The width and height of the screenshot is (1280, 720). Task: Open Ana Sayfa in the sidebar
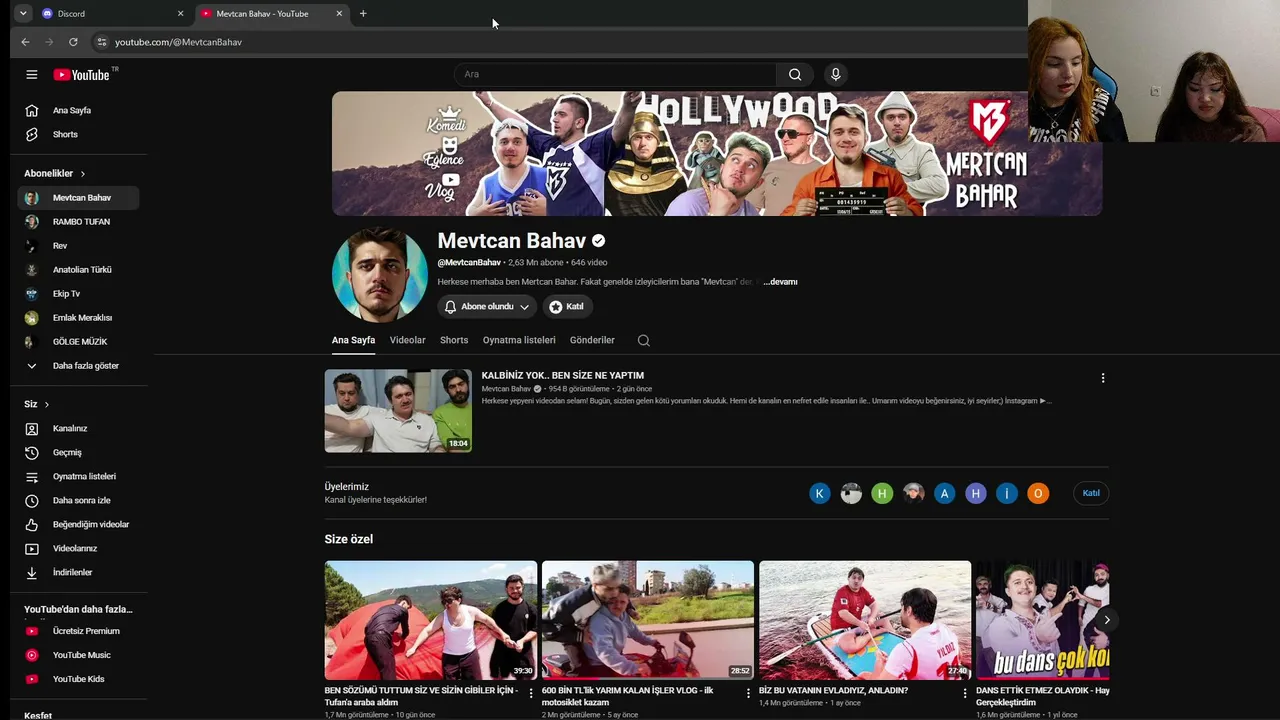78,110
